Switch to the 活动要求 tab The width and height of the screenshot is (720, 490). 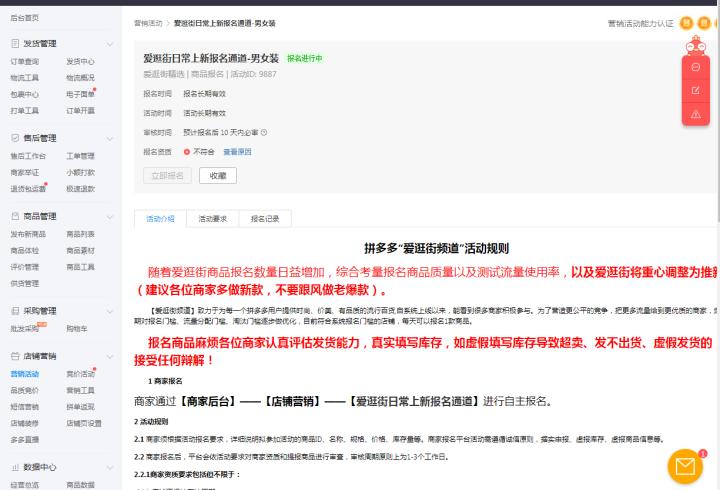[x=213, y=219]
